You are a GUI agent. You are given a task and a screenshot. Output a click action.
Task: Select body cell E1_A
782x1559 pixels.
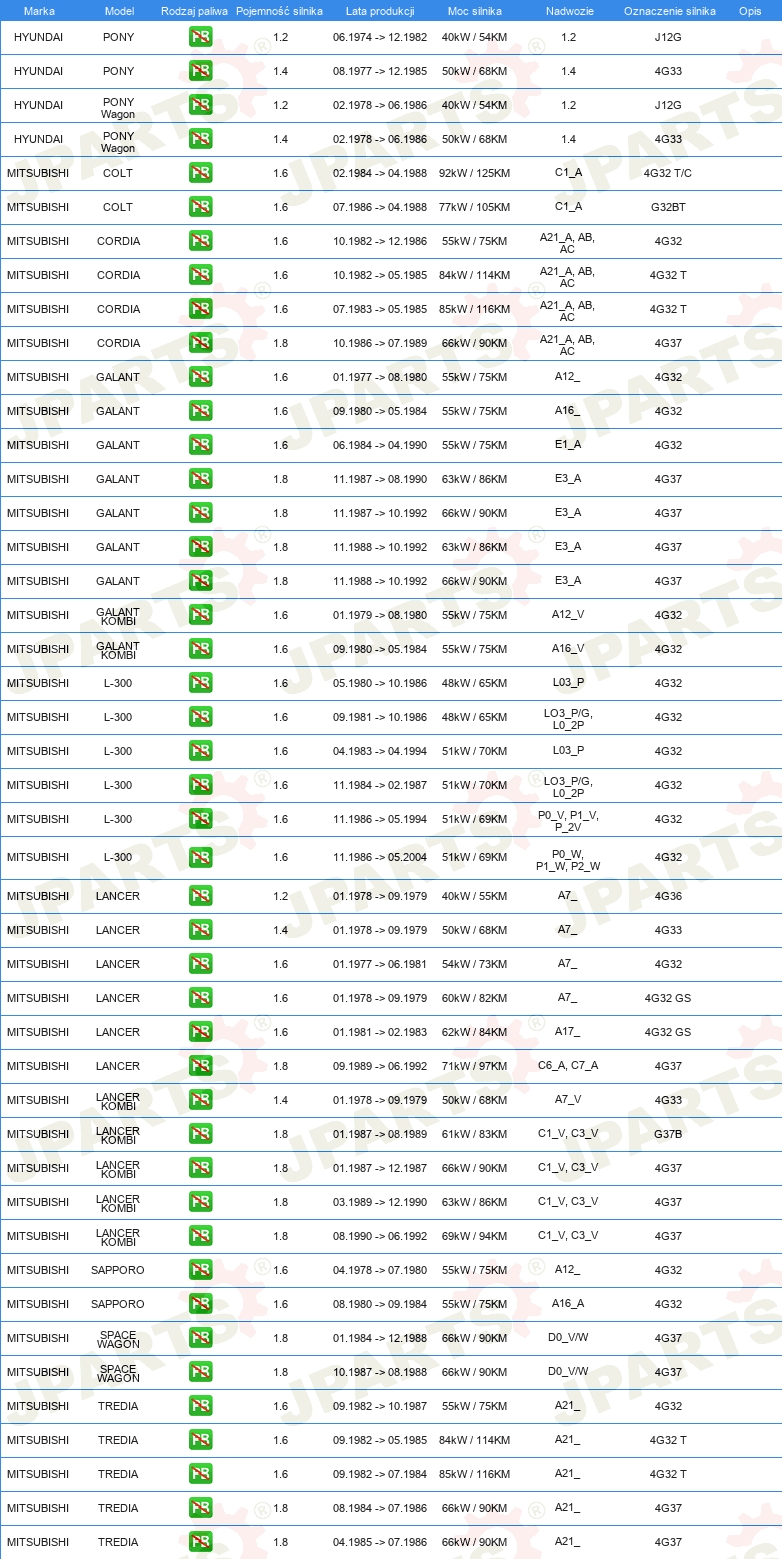(568, 445)
